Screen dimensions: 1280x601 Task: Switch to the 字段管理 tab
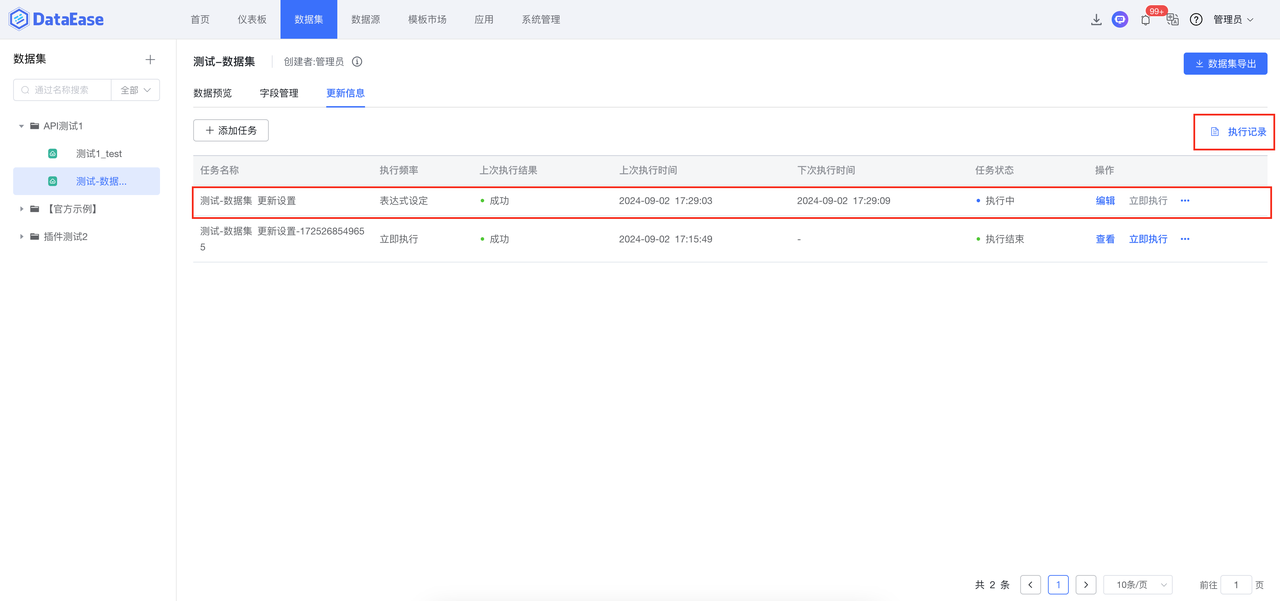[x=281, y=92]
